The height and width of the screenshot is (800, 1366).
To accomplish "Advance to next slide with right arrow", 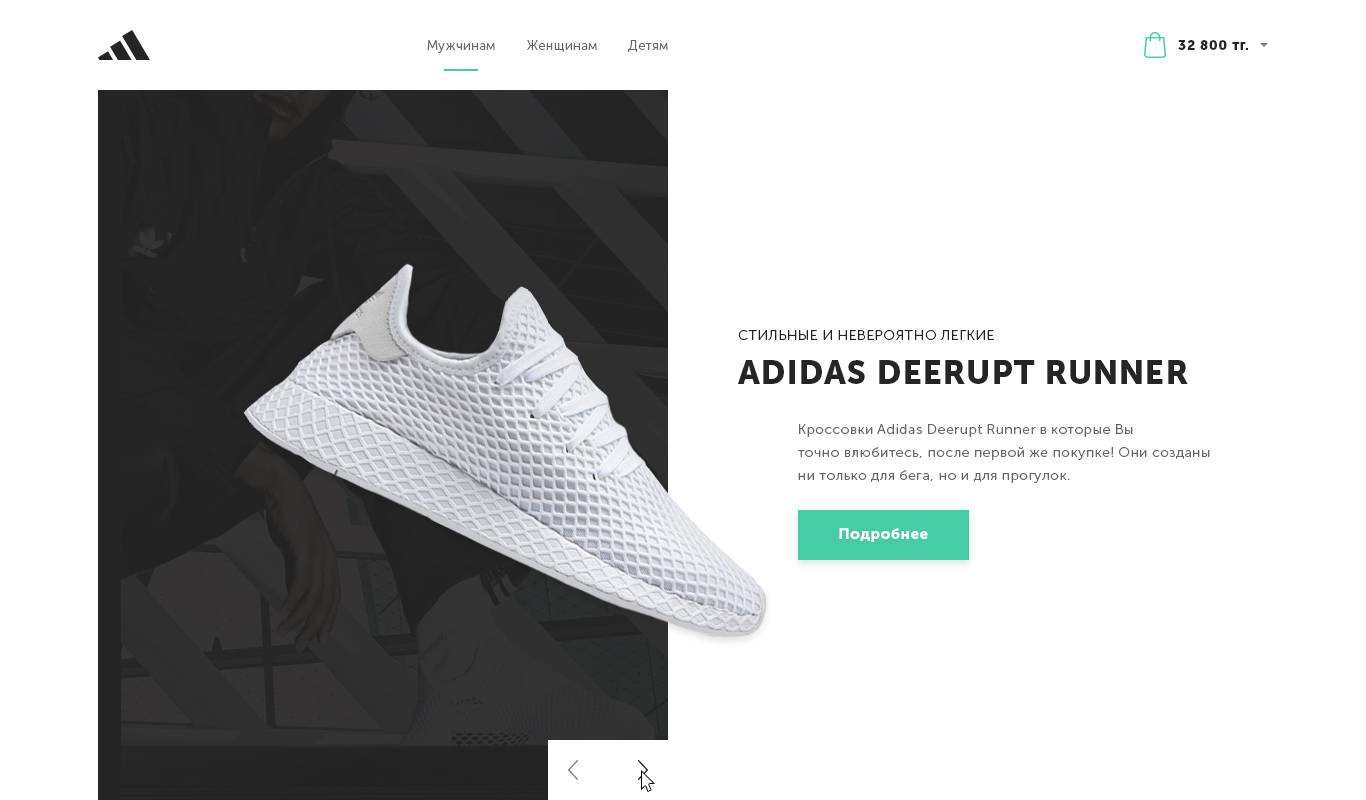I will coord(643,770).
